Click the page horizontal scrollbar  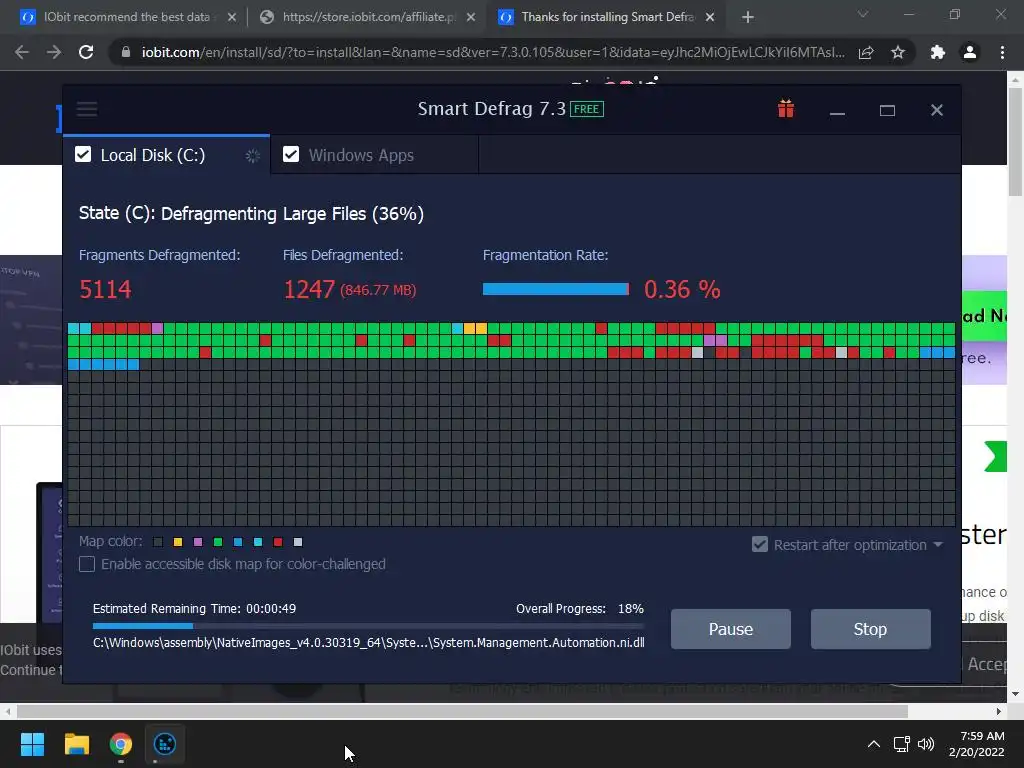[x=462, y=711]
